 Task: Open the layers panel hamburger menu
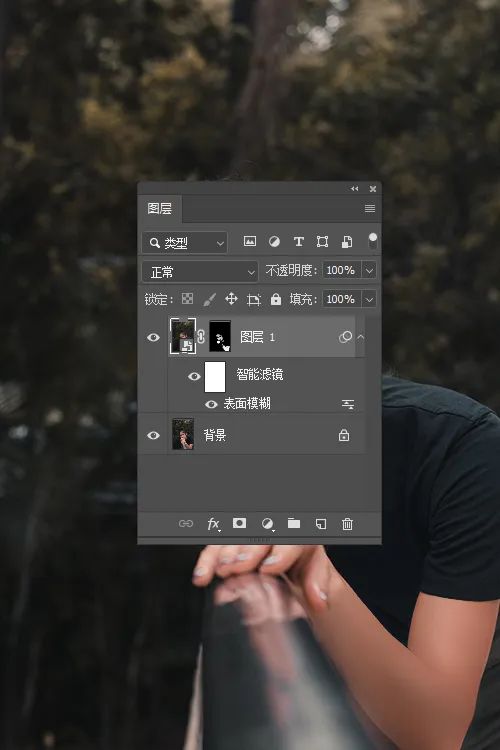pos(370,209)
